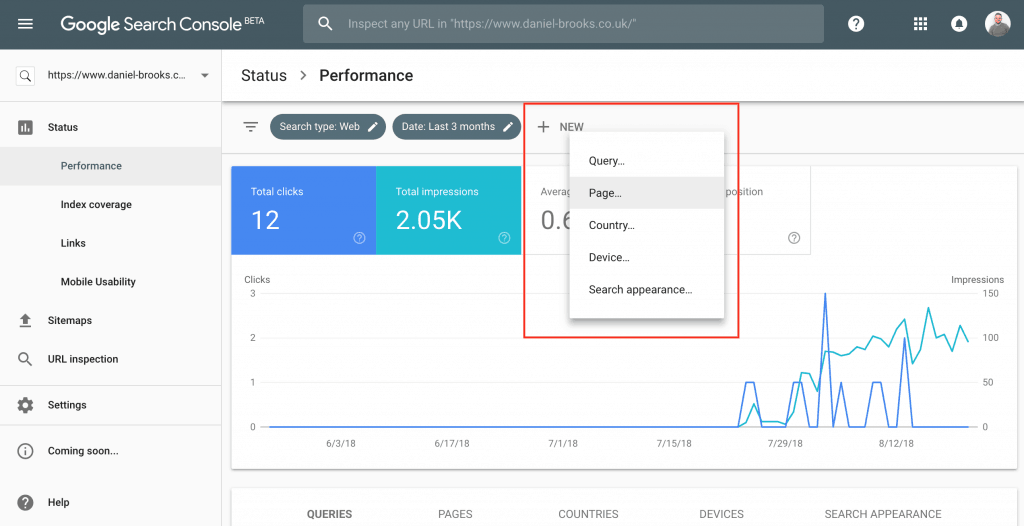The image size is (1024, 526).
Task: Select Country… from the filter menu
Action: (647, 225)
